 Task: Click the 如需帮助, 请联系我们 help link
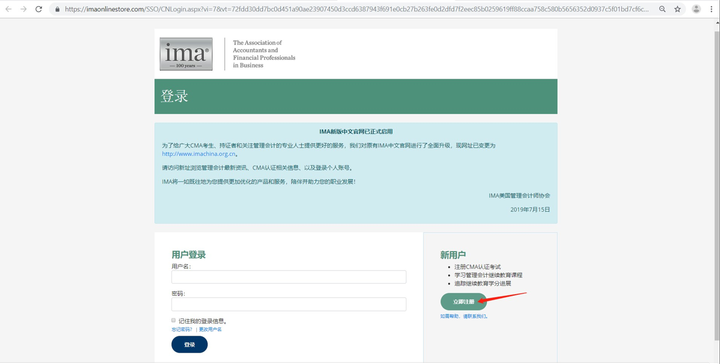point(464,316)
